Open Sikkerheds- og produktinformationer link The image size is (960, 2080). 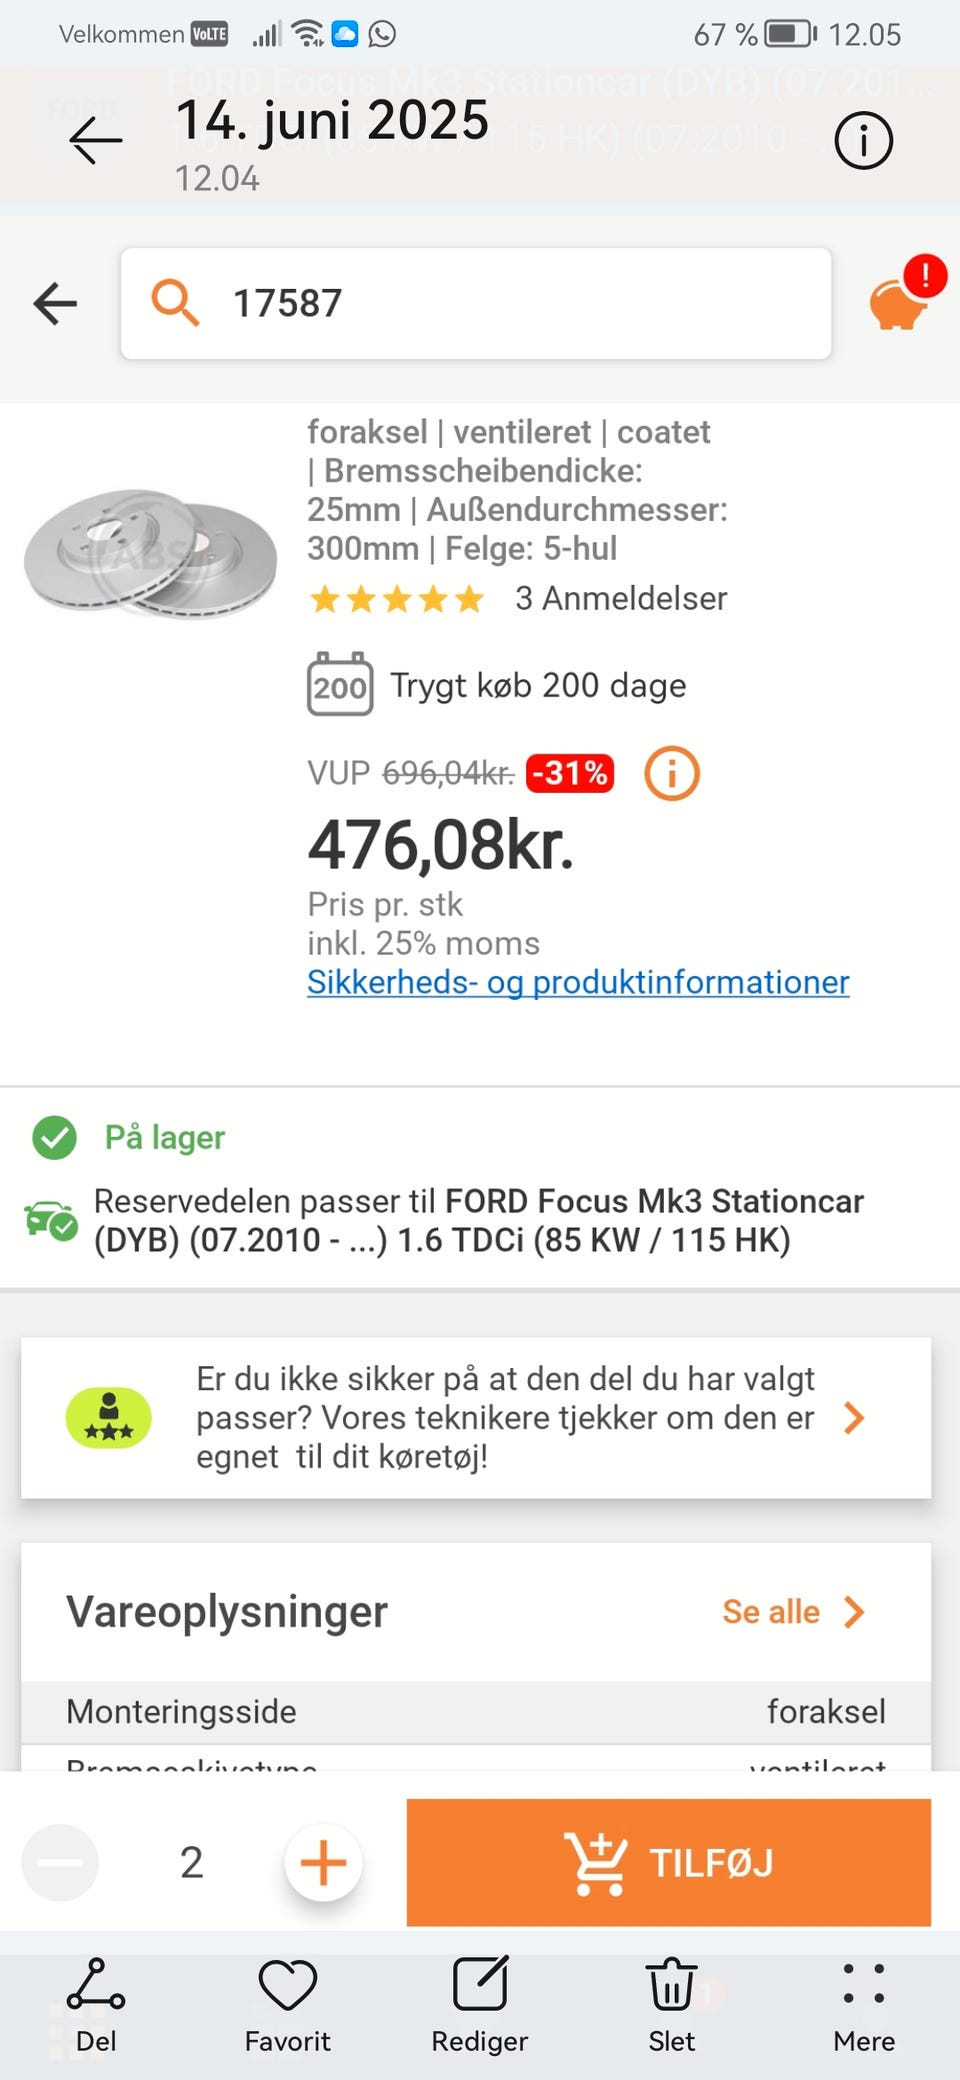click(578, 982)
